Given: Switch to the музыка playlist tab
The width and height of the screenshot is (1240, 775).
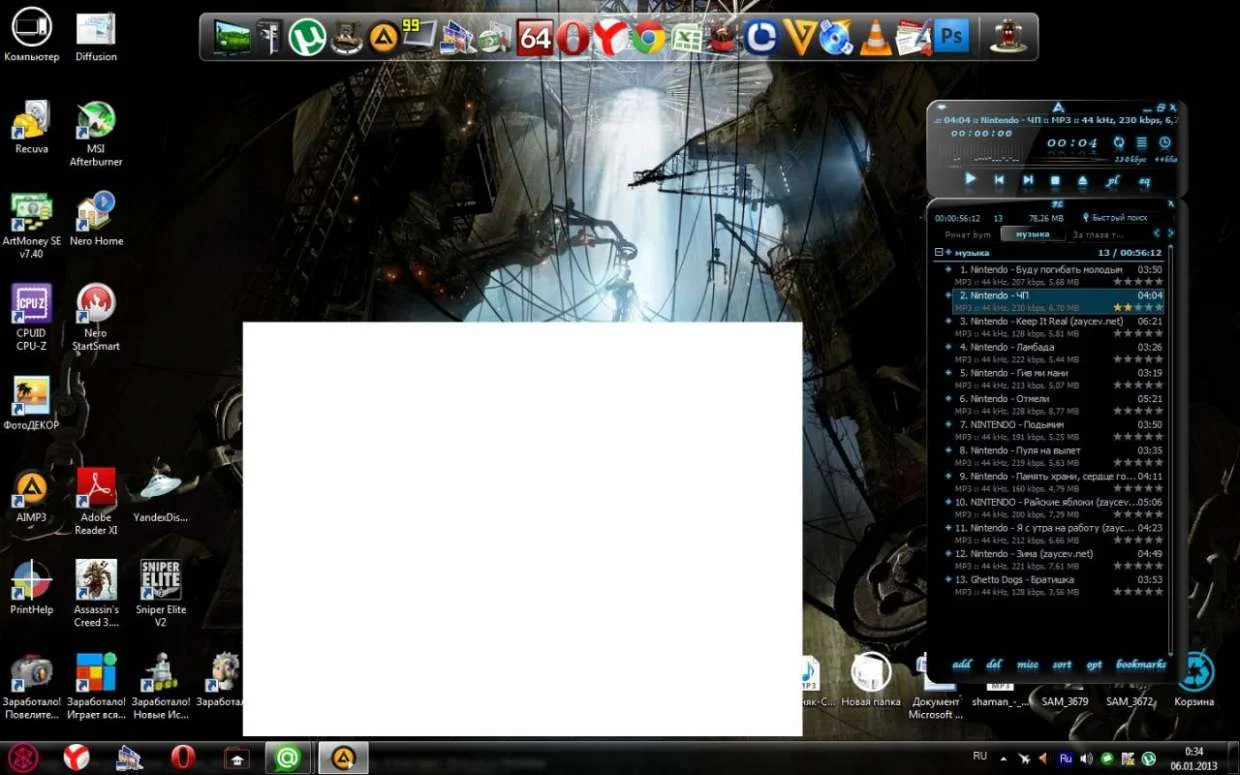Looking at the screenshot, I should (x=1033, y=234).
